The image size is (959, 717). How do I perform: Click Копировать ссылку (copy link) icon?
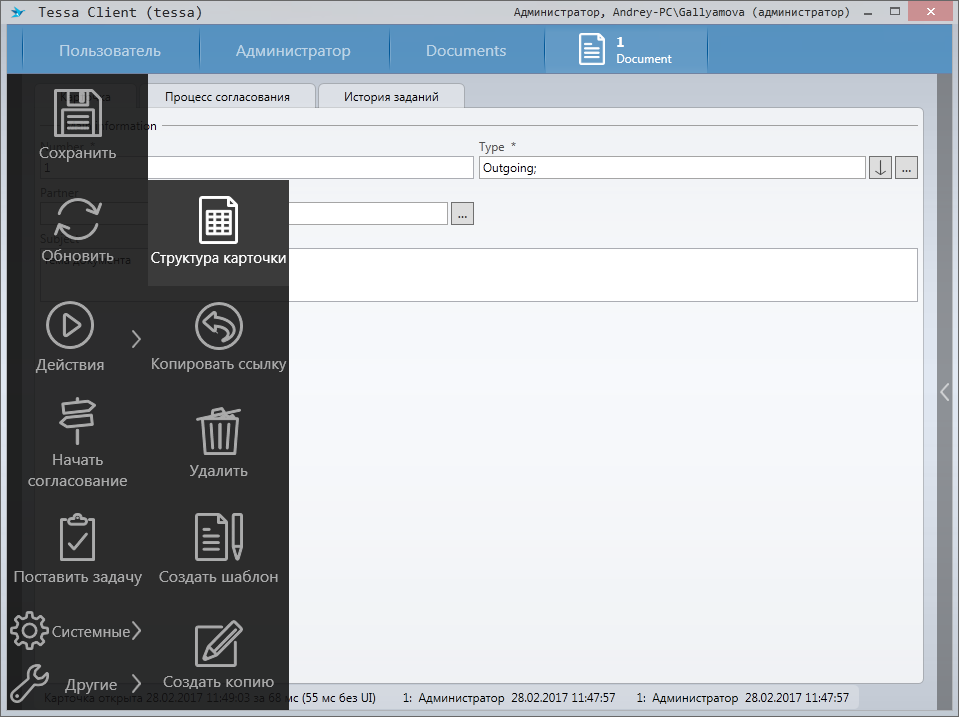click(x=218, y=327)
